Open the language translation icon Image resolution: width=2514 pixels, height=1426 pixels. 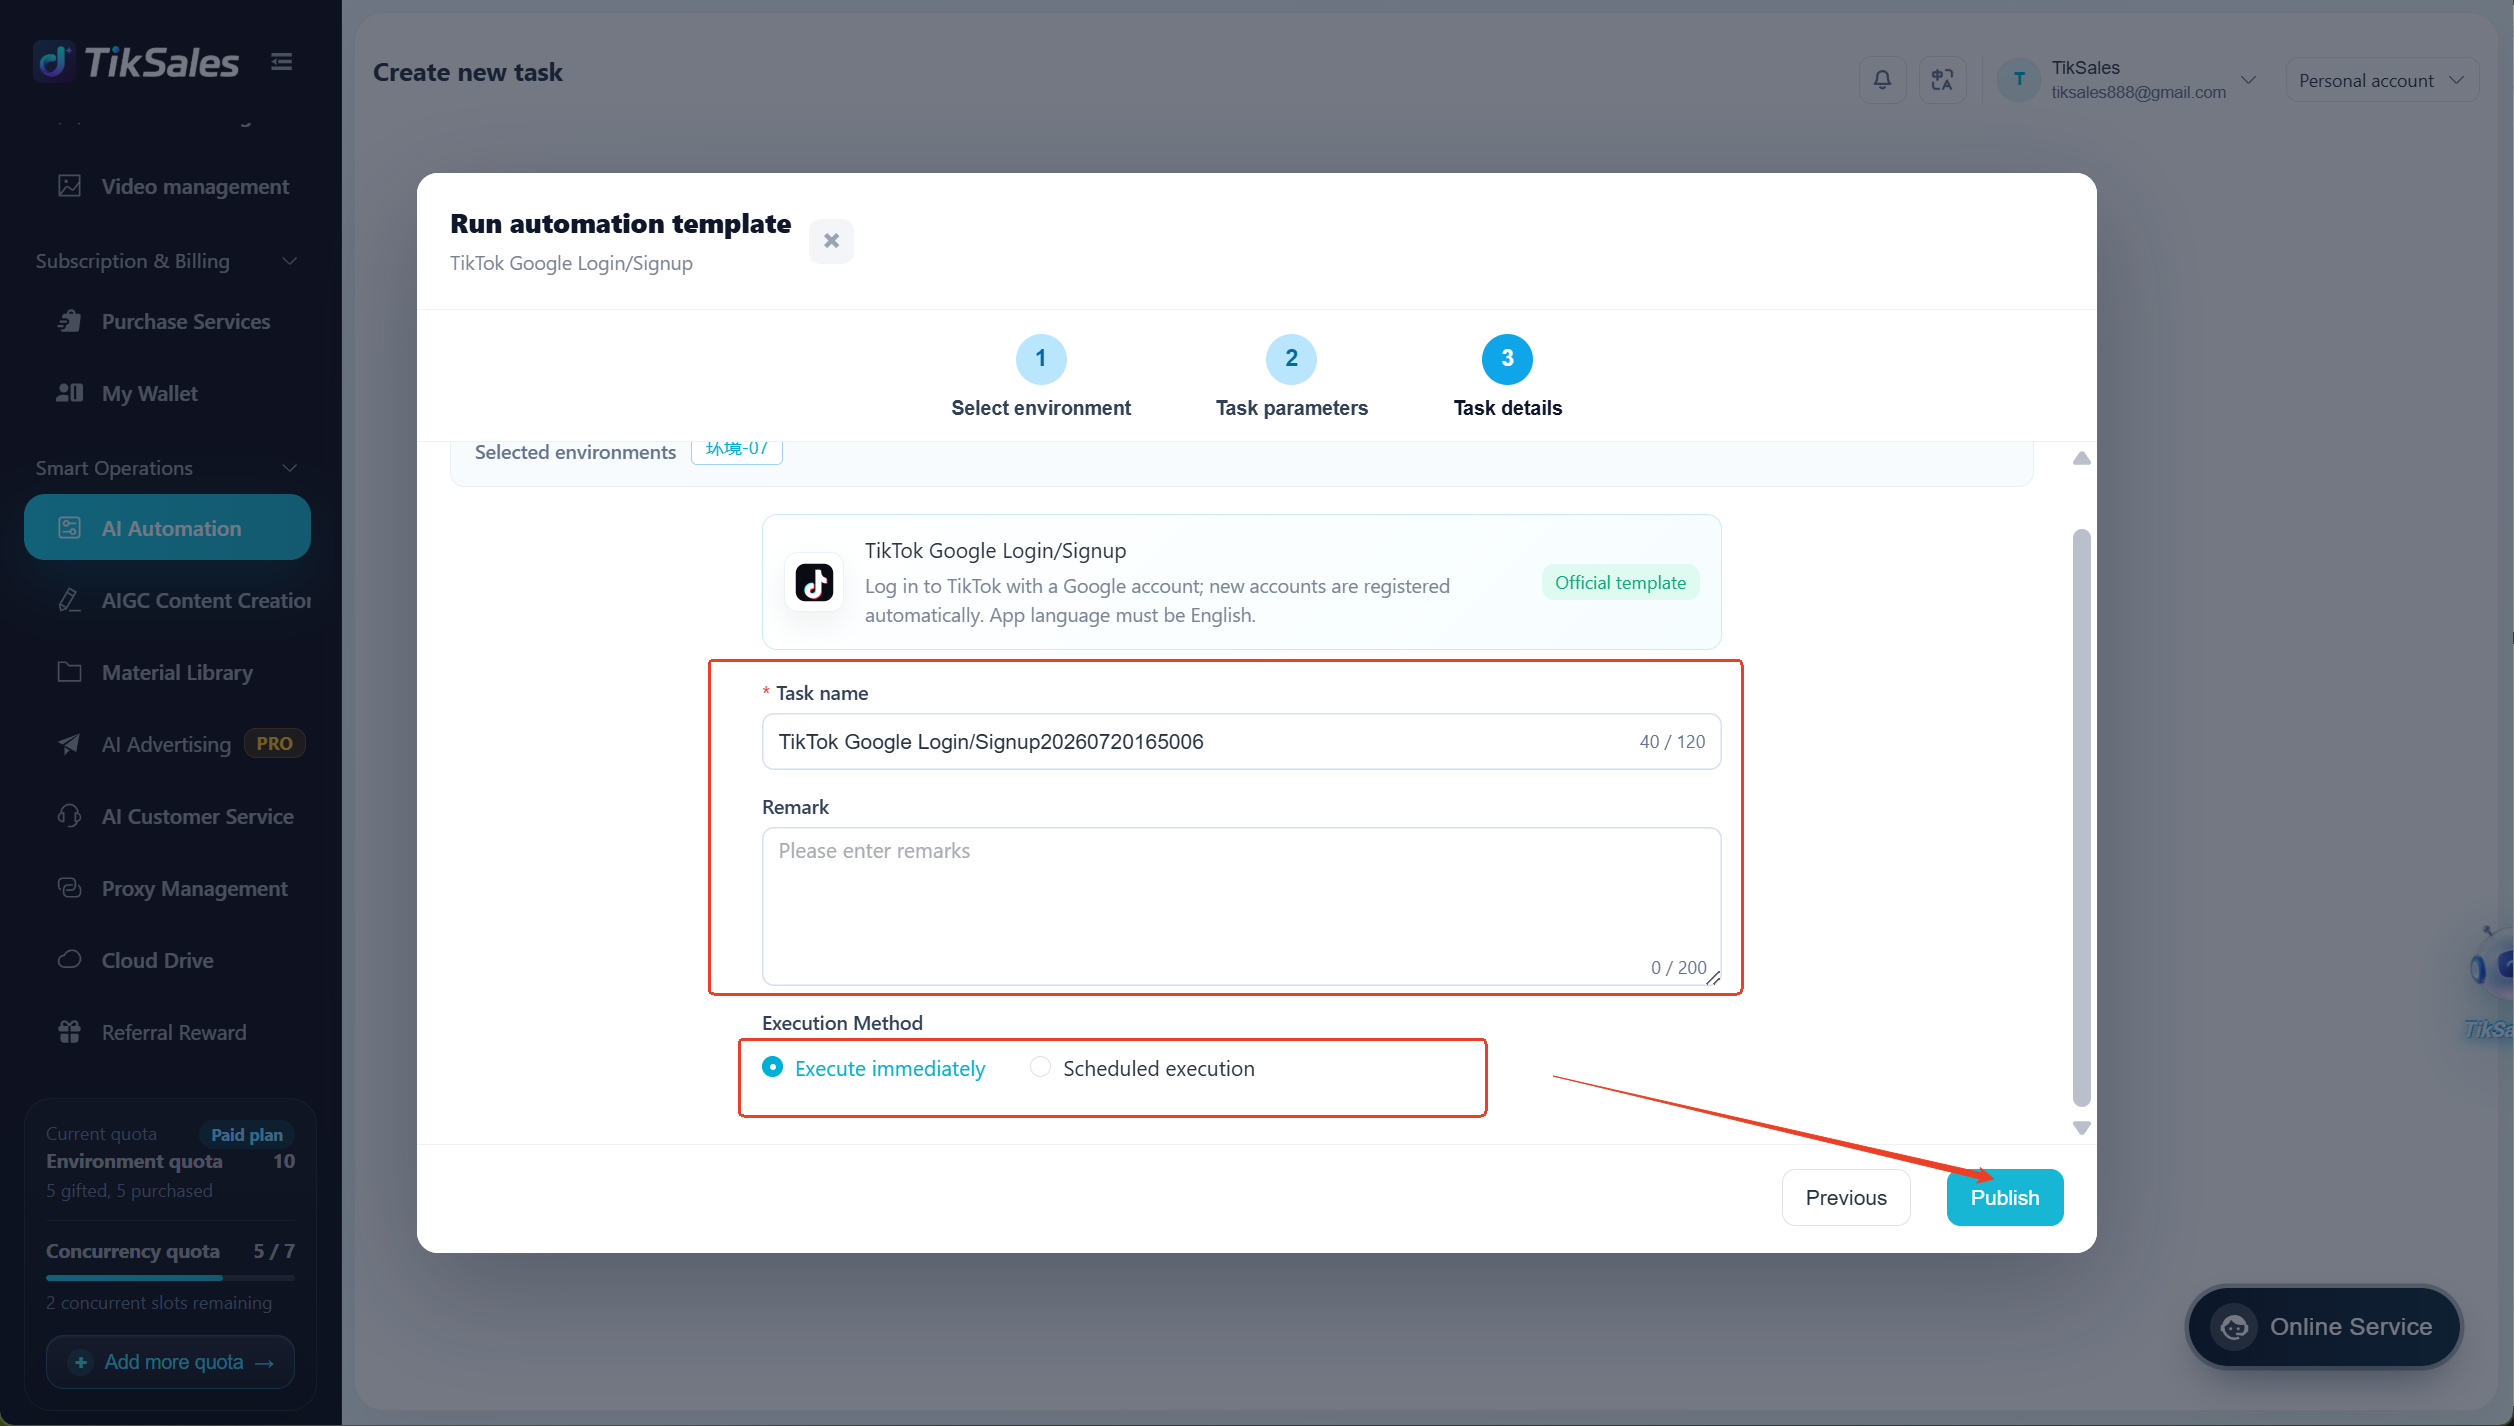click(x=1942, y=79)
